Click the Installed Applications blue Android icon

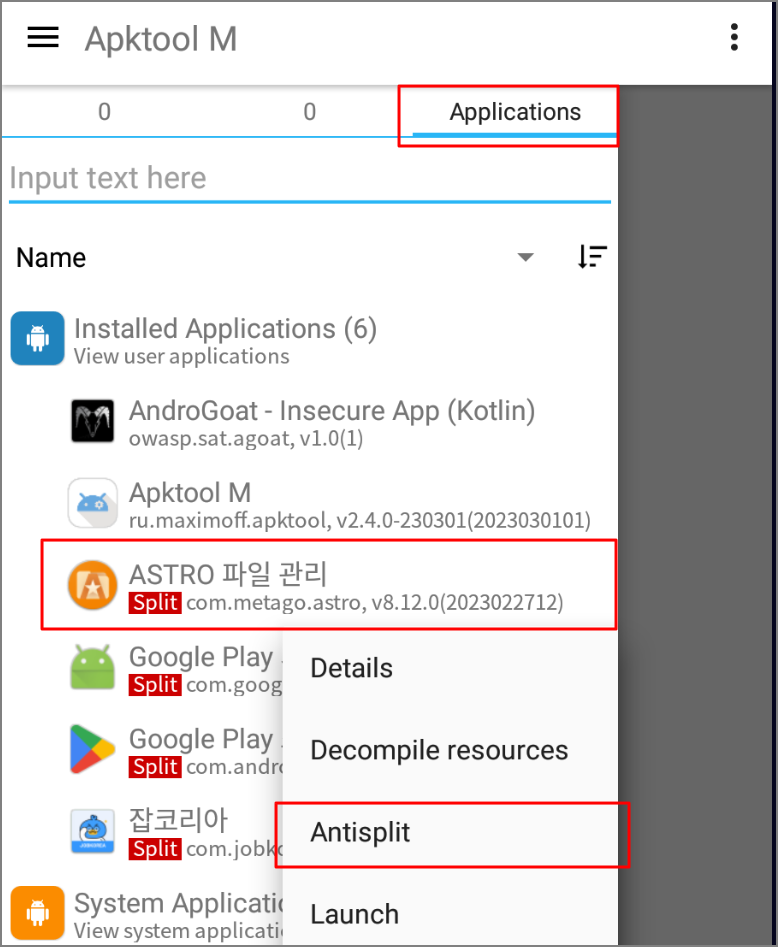[37, 338]
